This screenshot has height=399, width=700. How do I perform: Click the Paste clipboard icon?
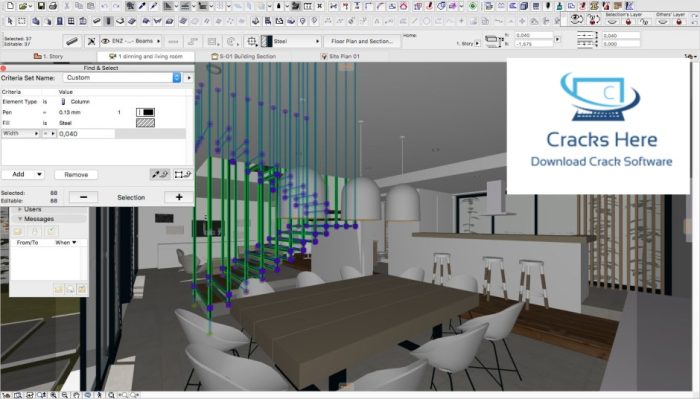pos(91,6)
